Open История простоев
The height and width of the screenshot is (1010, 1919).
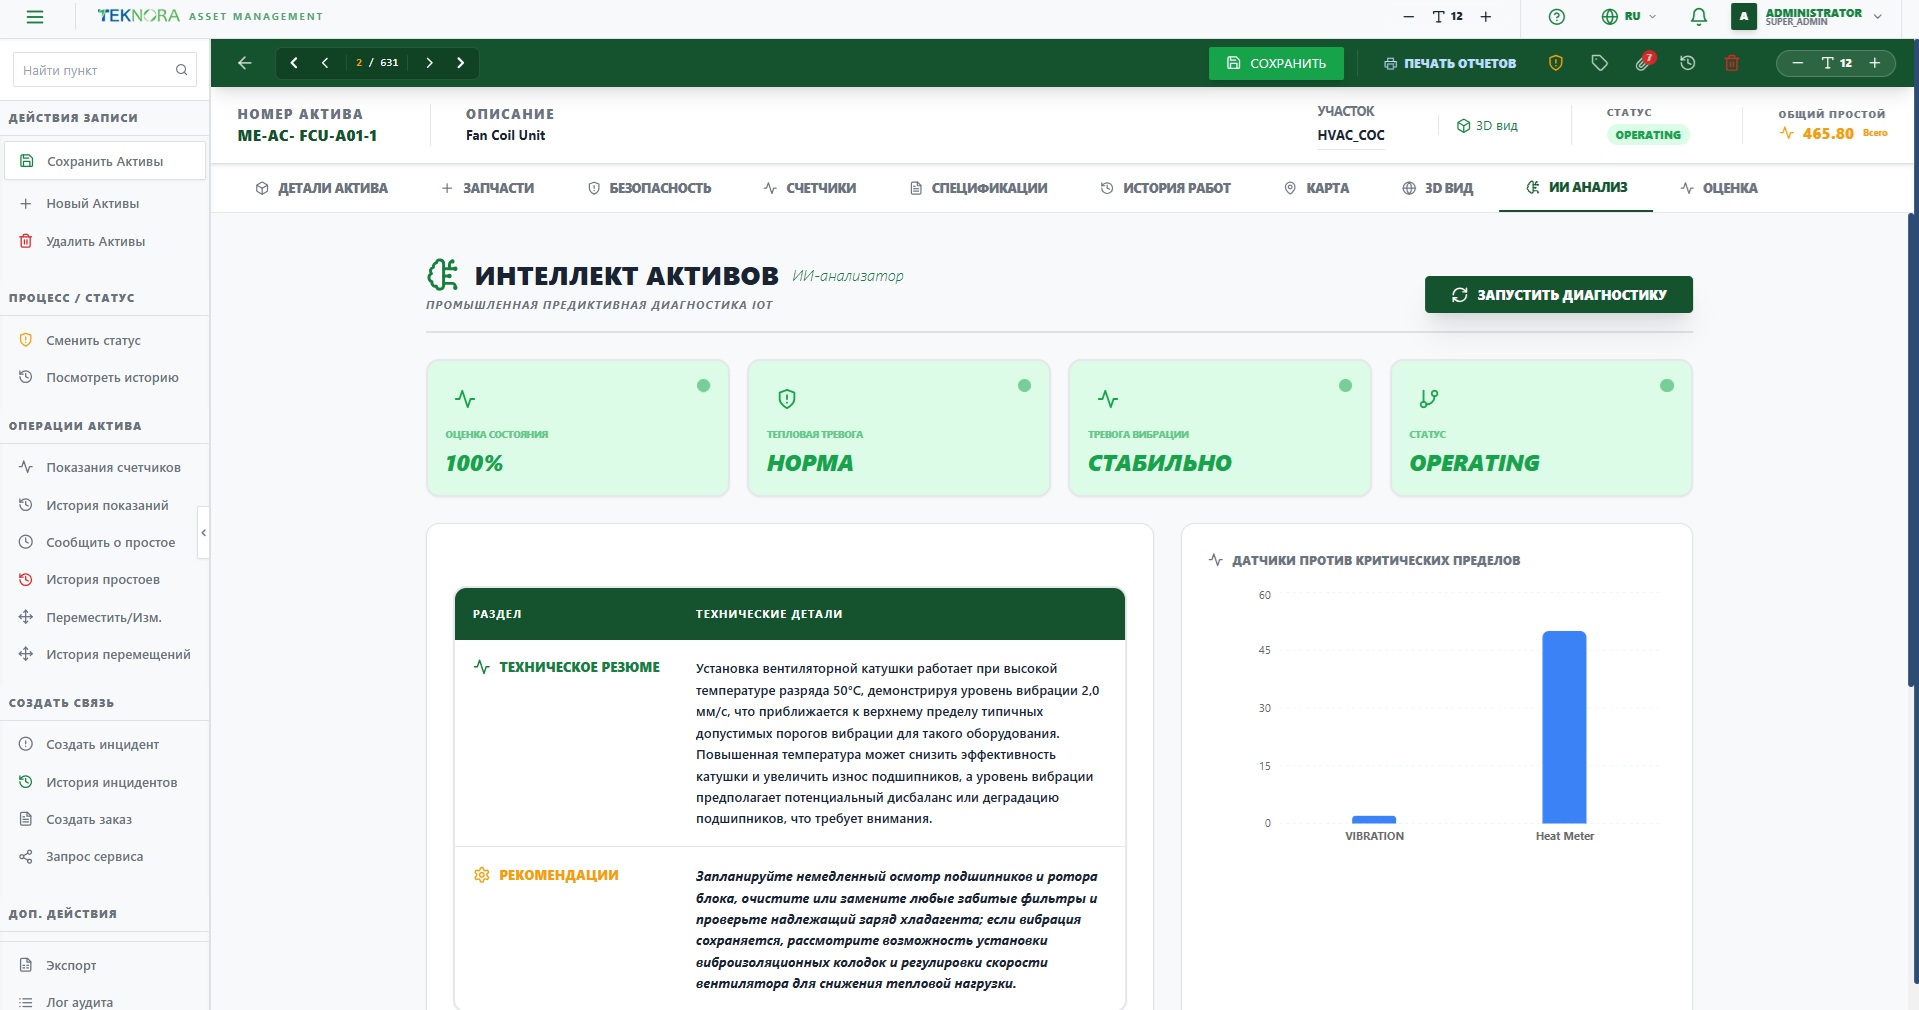[104, 579]
